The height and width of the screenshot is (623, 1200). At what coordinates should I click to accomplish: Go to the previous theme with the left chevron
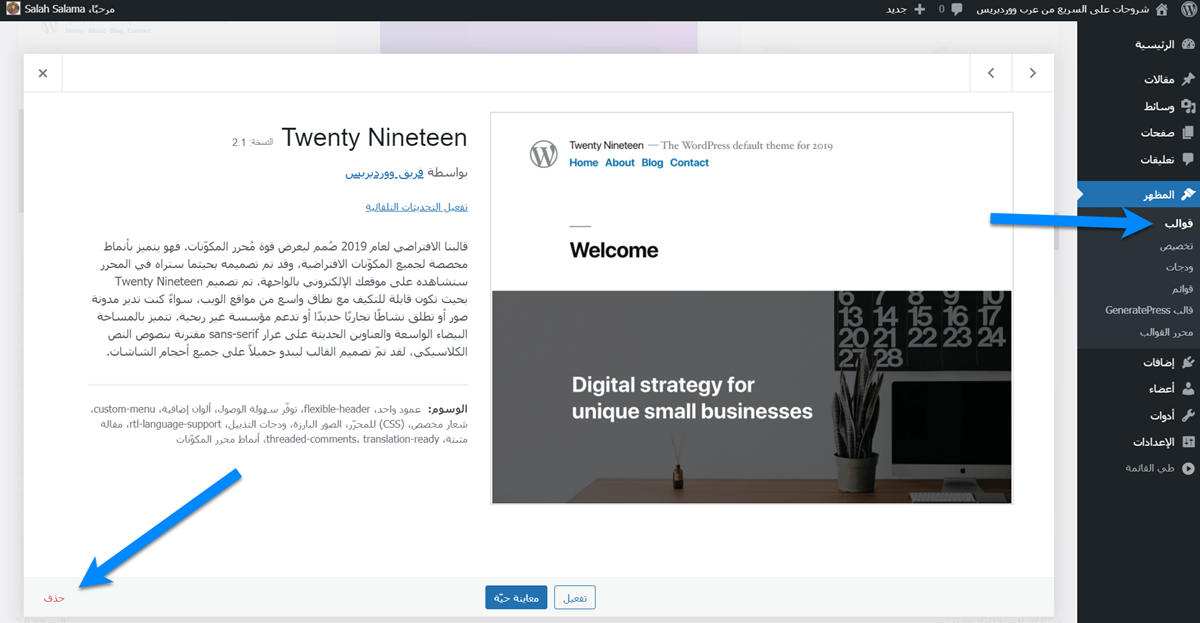(990, 73)
